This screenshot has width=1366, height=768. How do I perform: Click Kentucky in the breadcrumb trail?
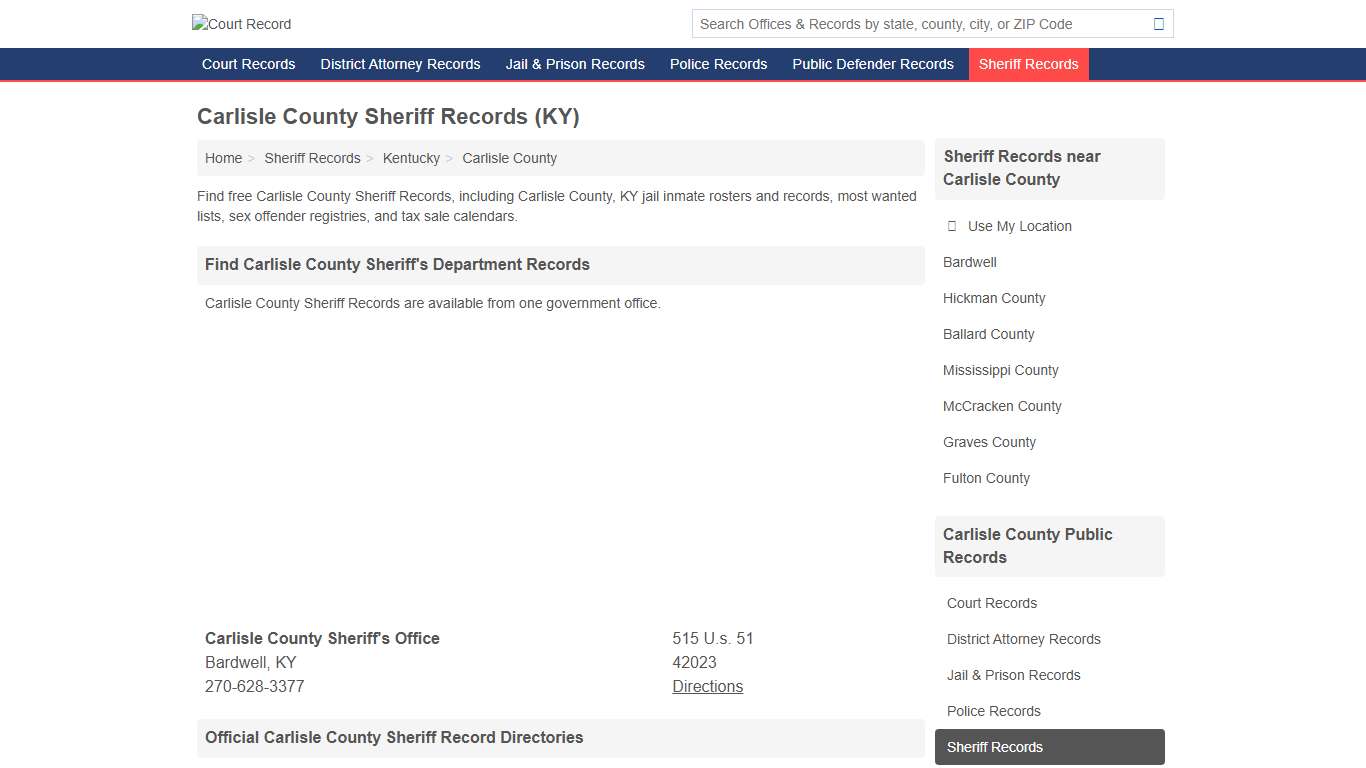[411, 158]
